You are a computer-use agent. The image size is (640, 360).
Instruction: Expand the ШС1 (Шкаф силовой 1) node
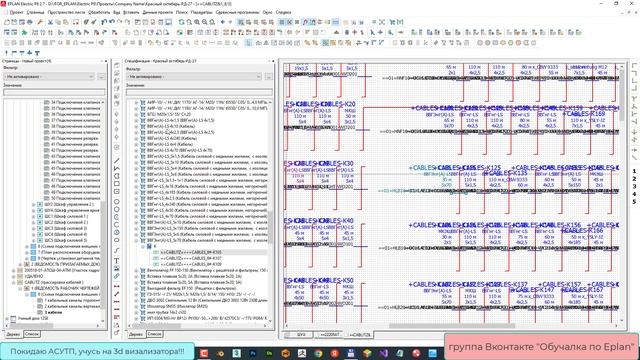click(x=34, y=216)
